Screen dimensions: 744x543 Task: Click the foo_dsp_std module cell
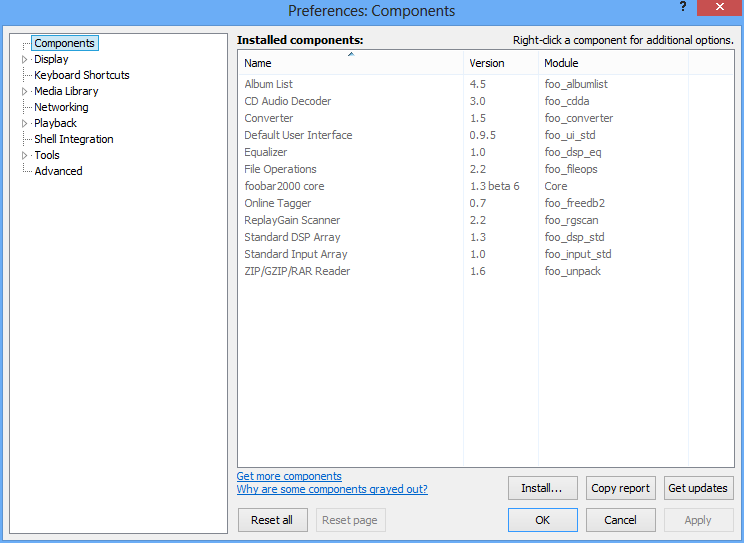click(x=575, y=237)
